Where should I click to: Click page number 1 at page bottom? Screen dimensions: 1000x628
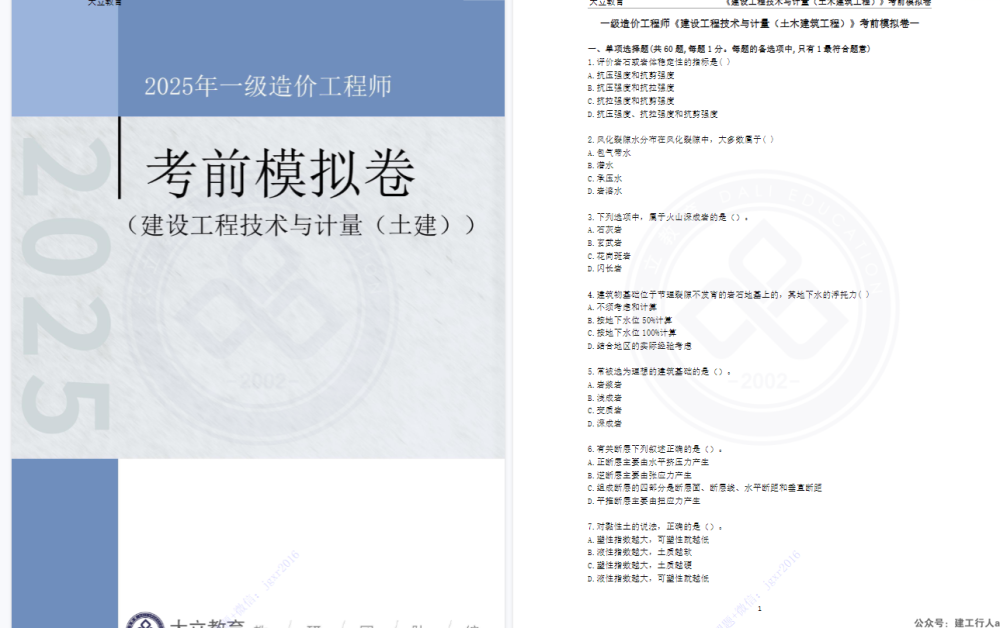click(759, 609)
